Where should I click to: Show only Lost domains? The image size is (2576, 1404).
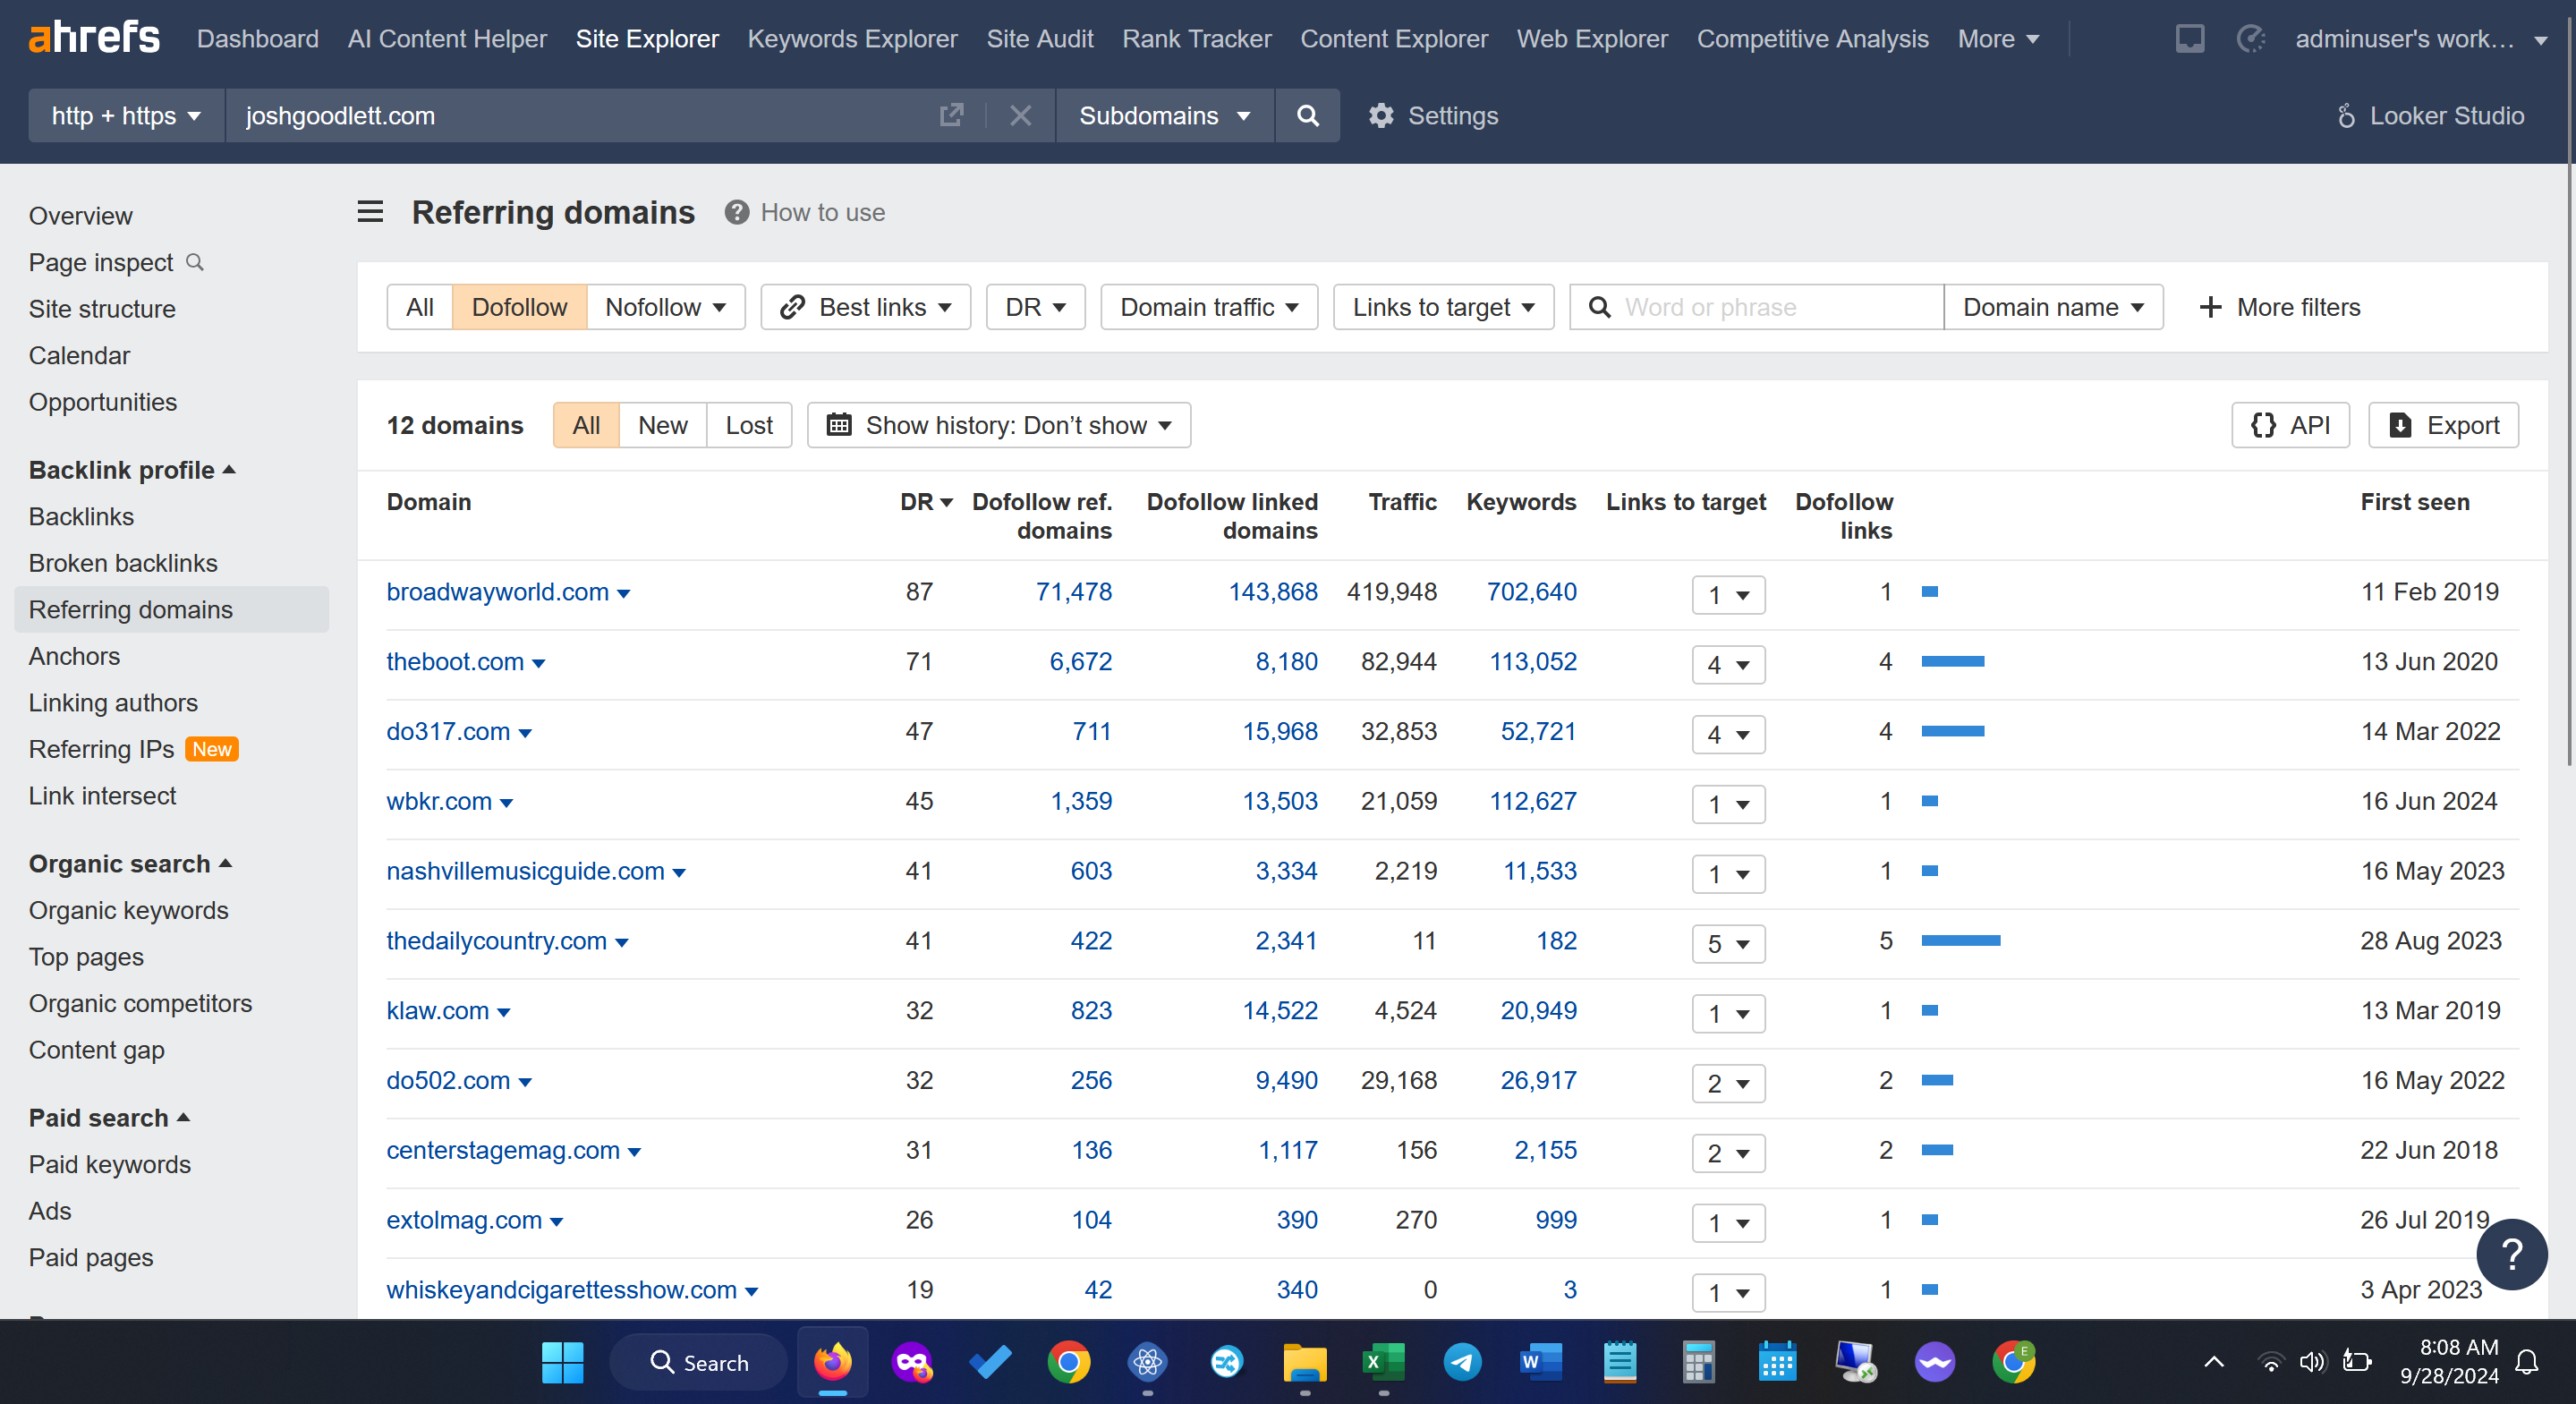(x=749, y=425)
